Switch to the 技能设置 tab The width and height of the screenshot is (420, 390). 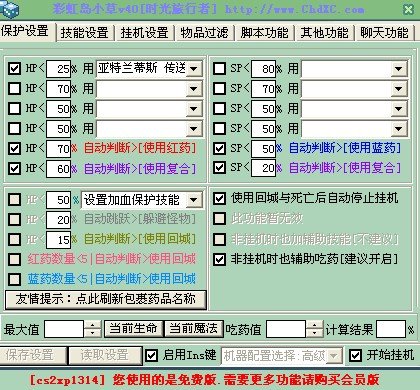coord(85,33)
